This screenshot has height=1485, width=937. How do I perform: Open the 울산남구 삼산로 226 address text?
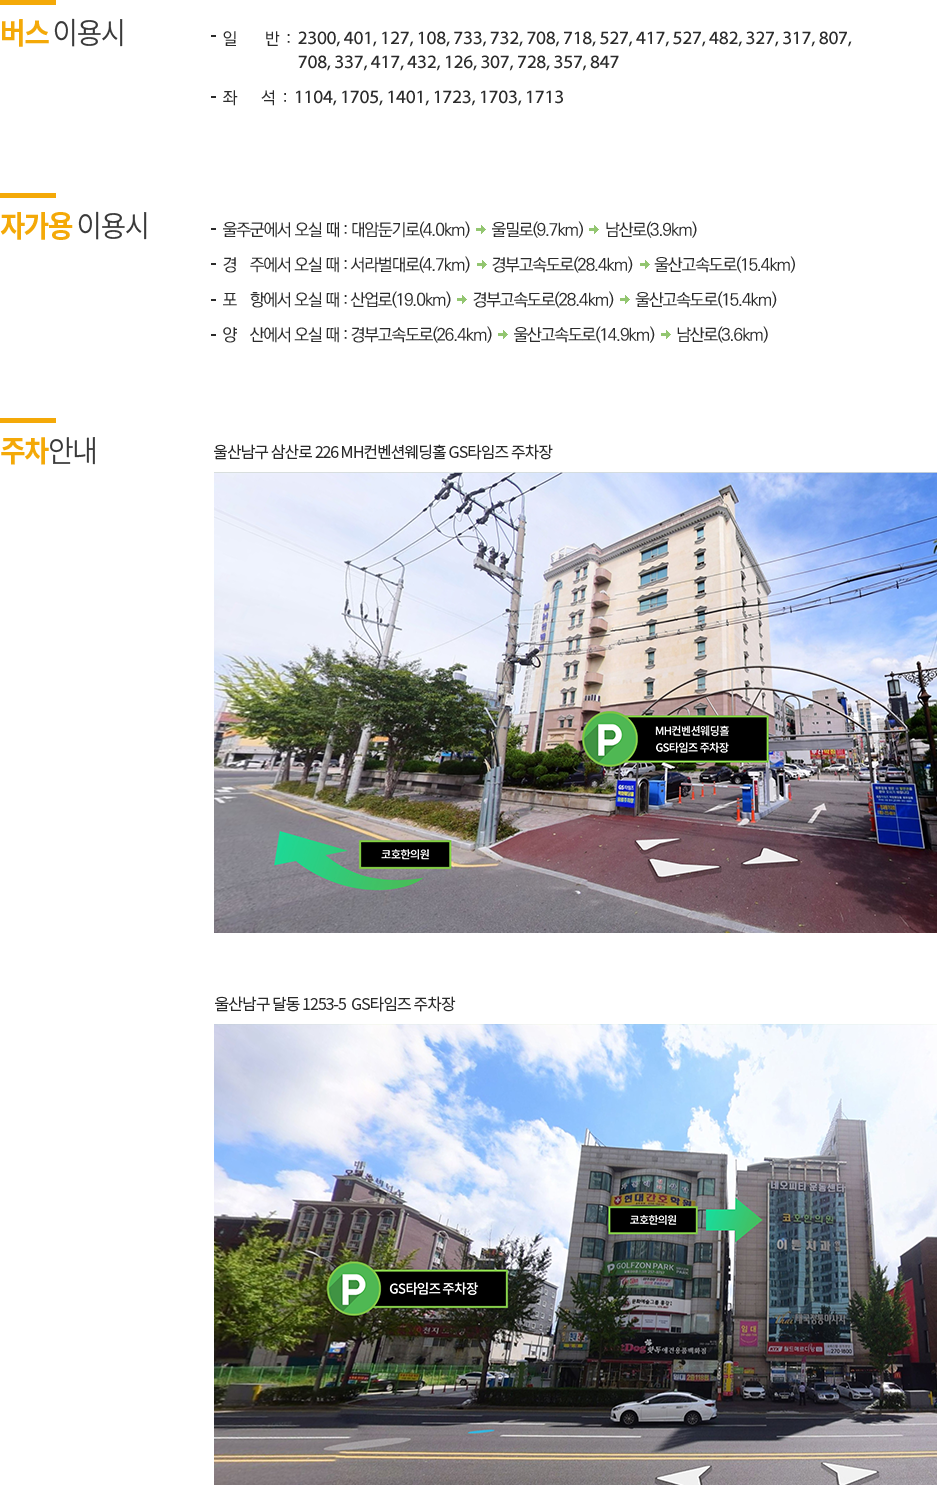click(382, 452)
